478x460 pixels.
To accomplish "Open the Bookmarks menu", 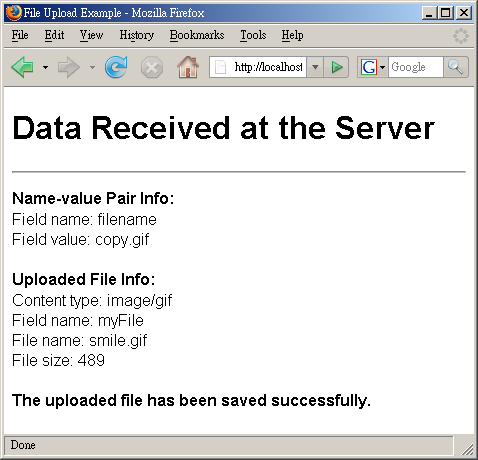I will pos(197,35).
